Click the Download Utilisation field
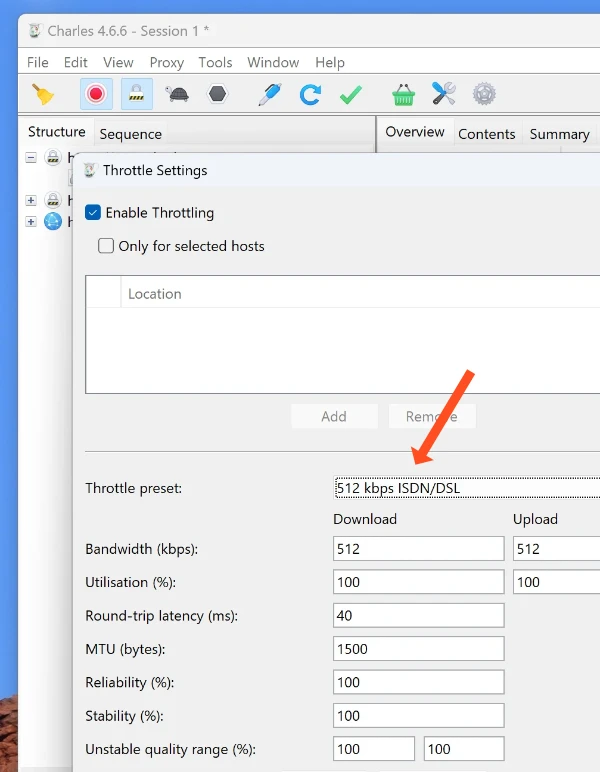The height and width of the screenshot is (772, 600). (x=418, y=582)
